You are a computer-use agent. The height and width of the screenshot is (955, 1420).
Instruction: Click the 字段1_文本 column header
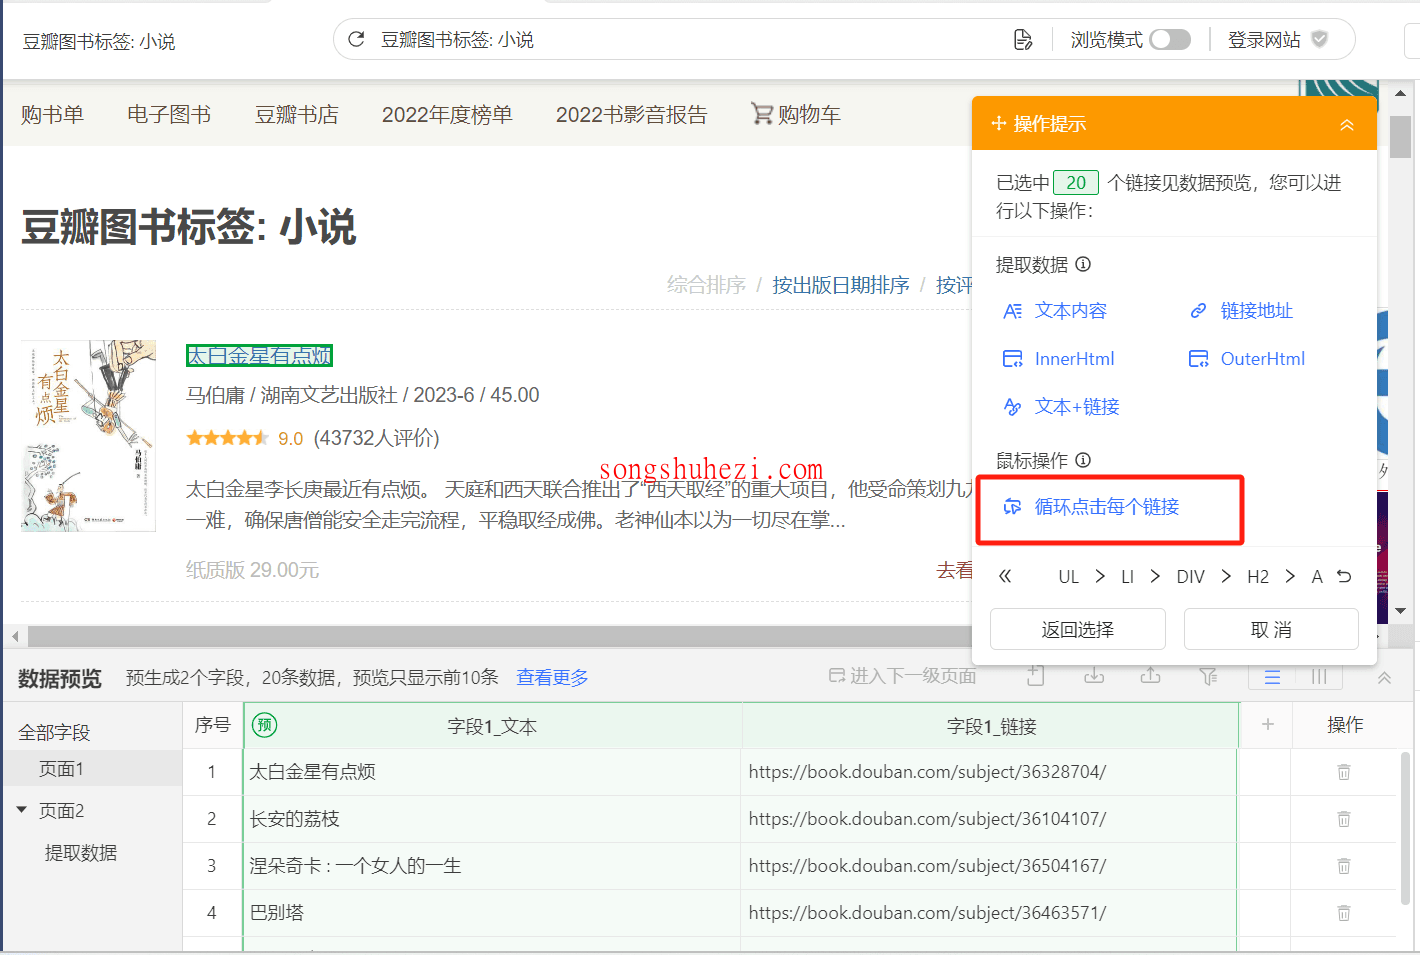tap(492, 727)
